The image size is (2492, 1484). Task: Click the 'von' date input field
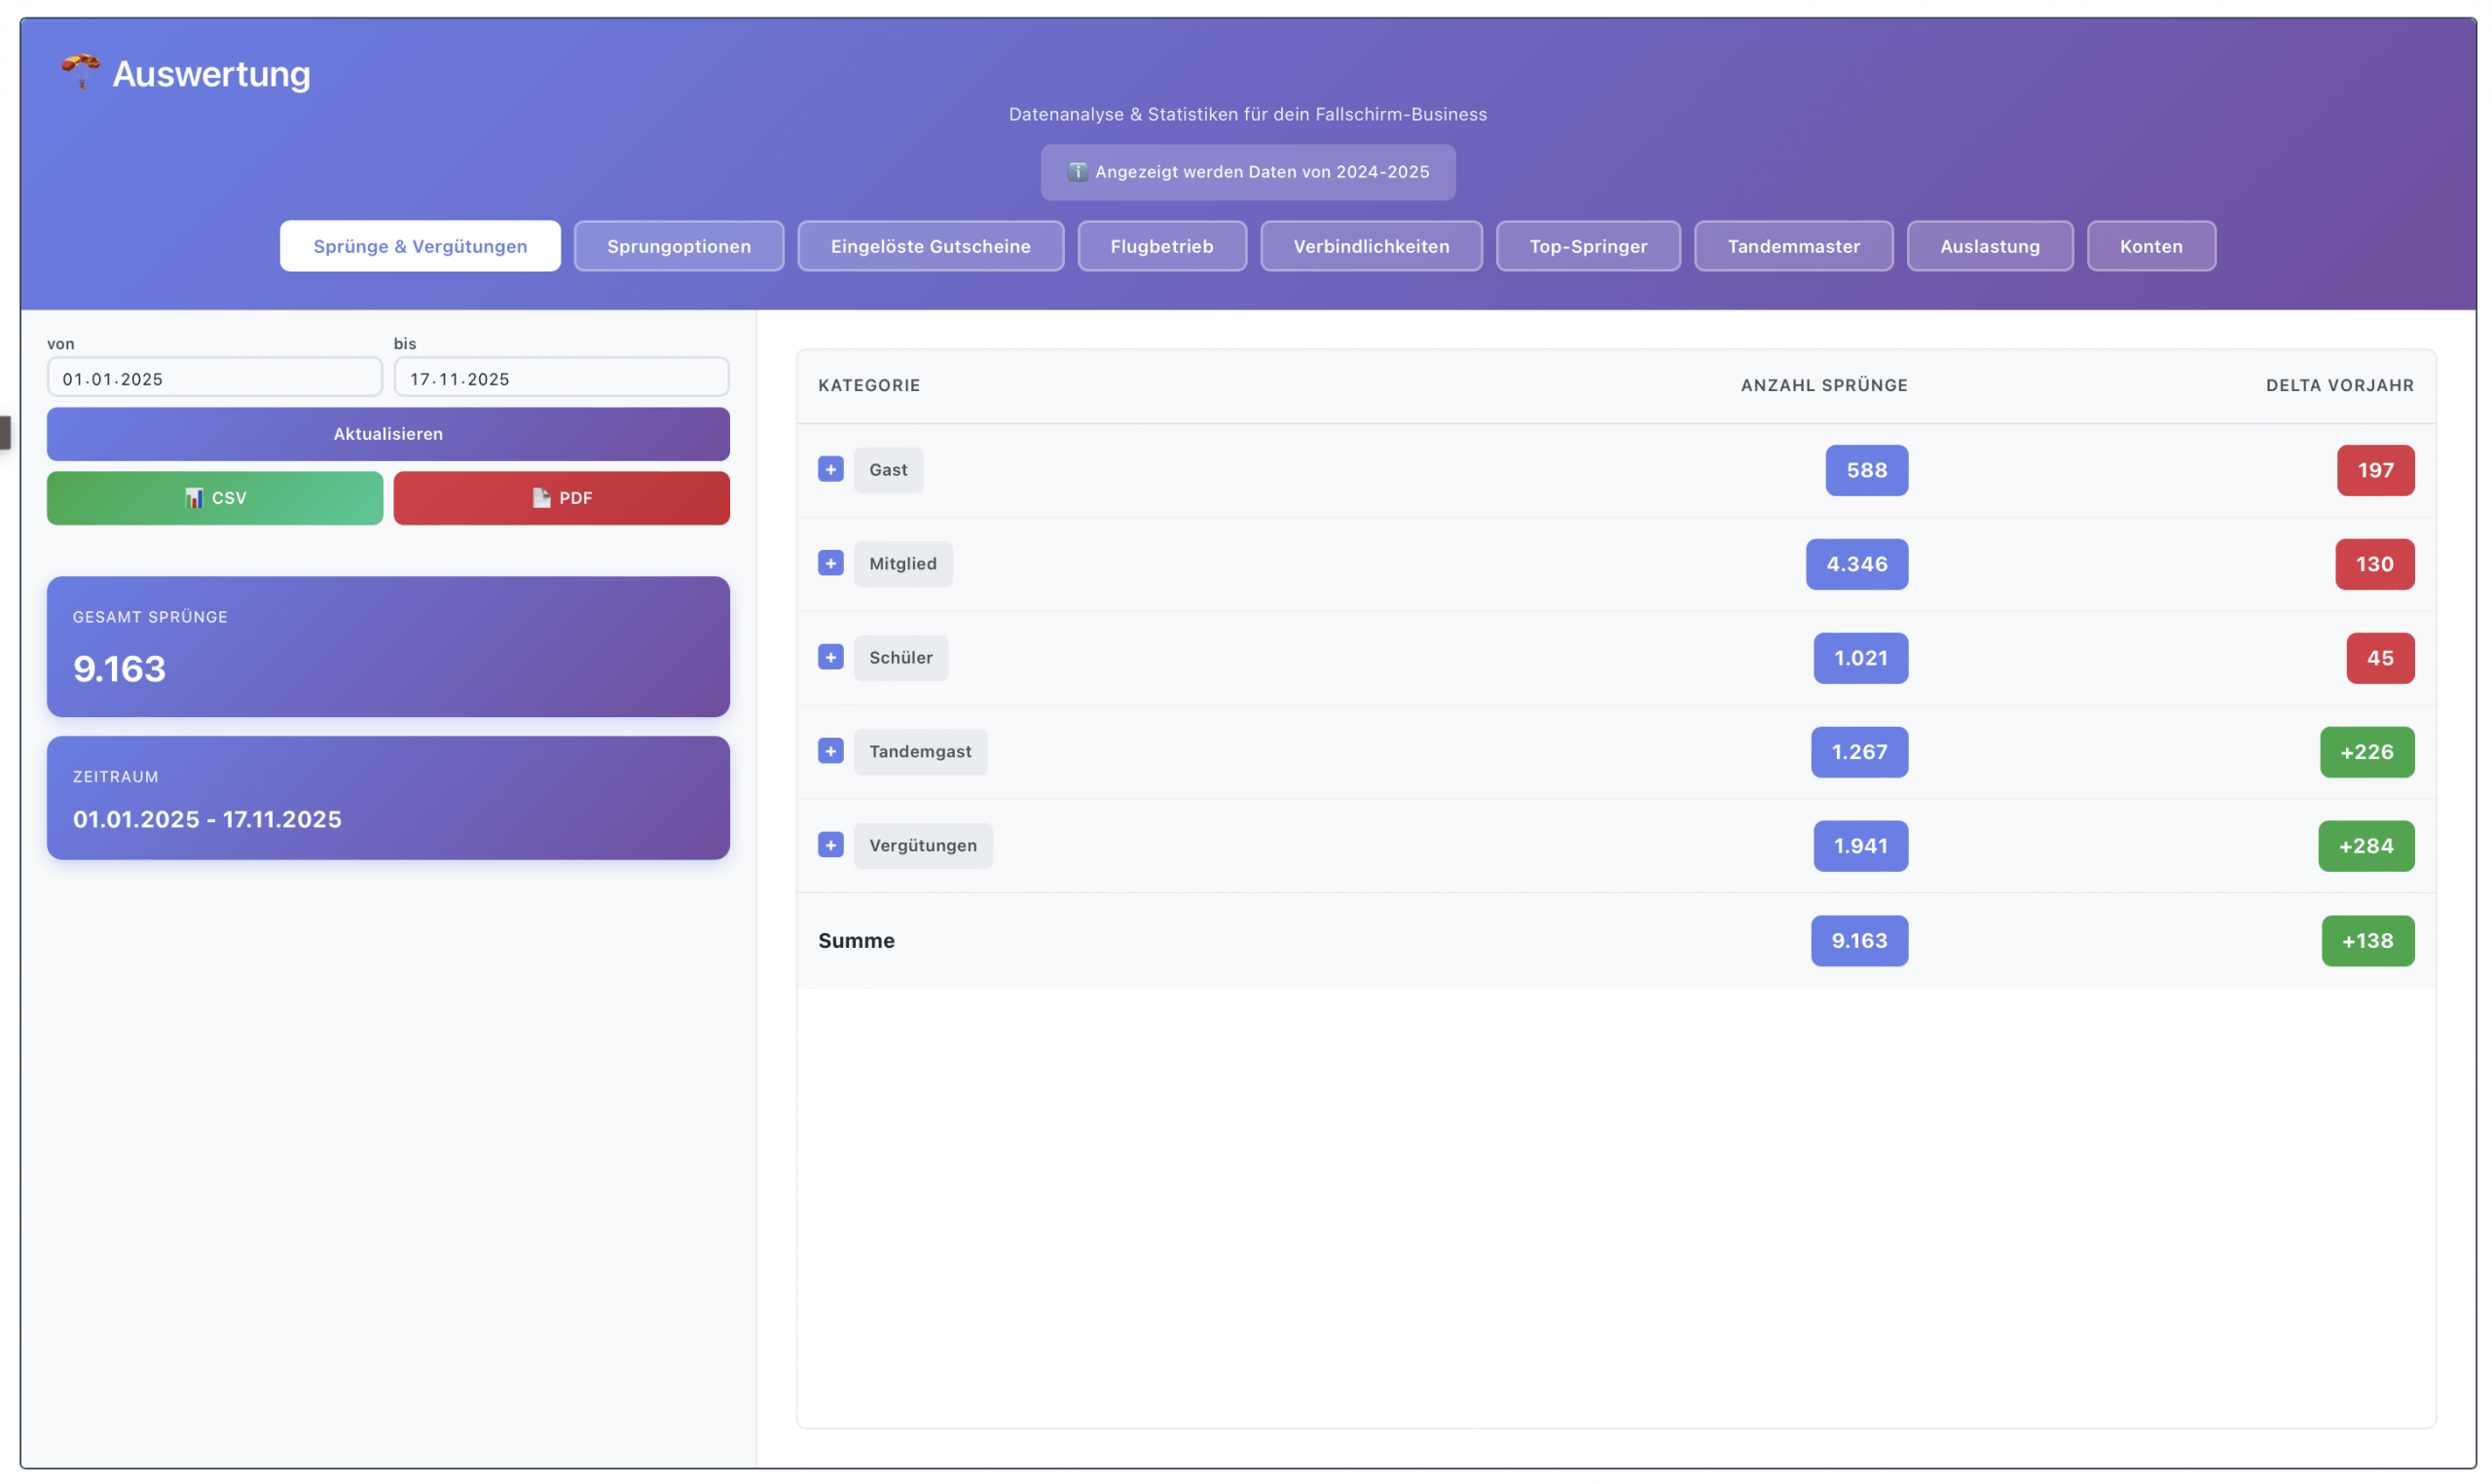(x=214, y=379)
